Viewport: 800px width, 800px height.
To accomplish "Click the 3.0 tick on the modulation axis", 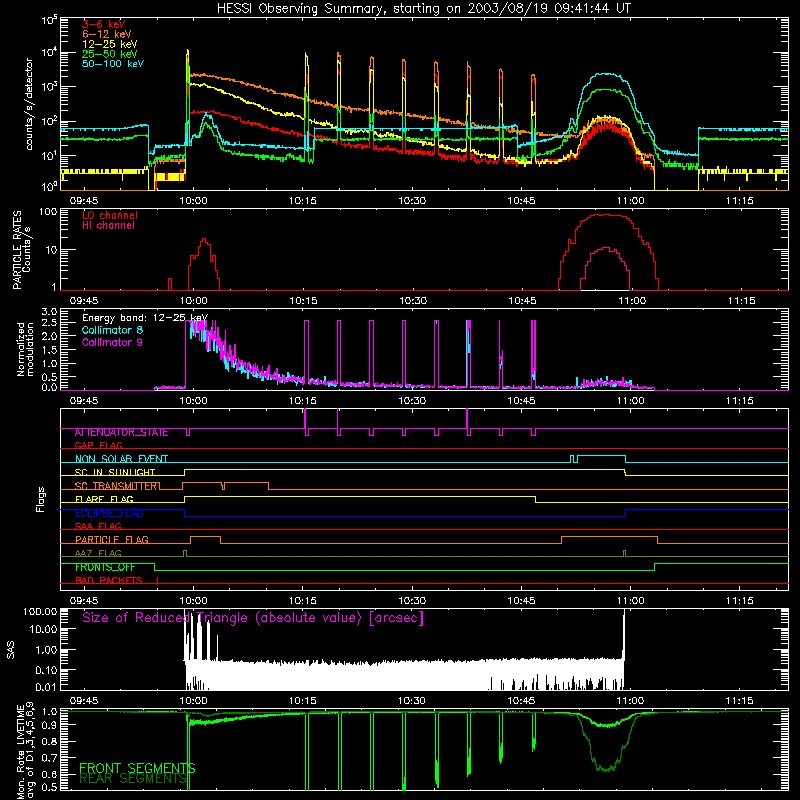I will 49,312.
